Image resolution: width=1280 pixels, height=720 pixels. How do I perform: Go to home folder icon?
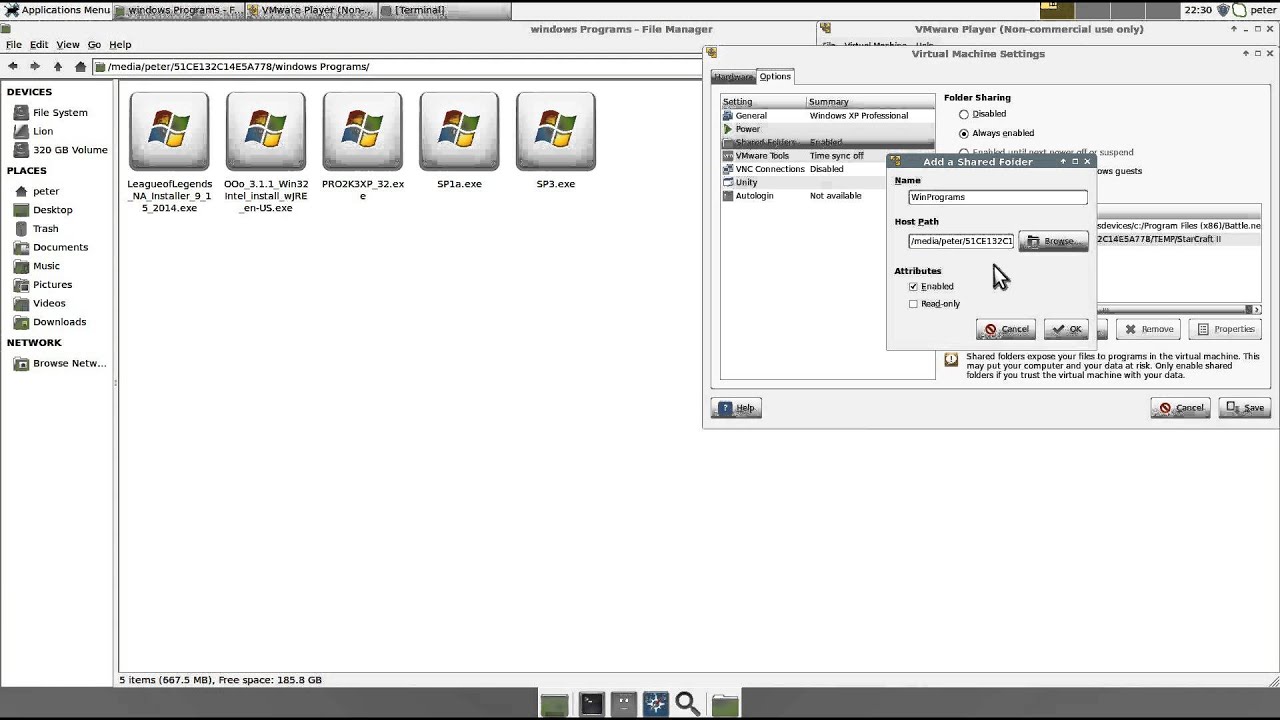(80, 66)
